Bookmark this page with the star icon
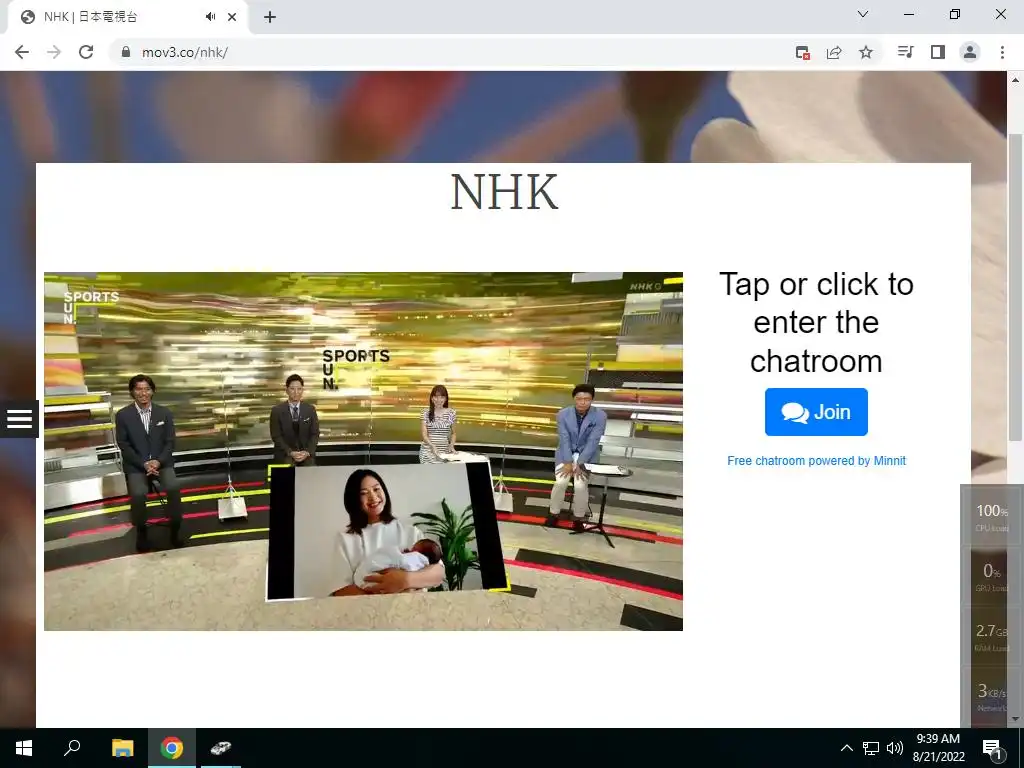The image size is (1024, 768). (866, 52)
